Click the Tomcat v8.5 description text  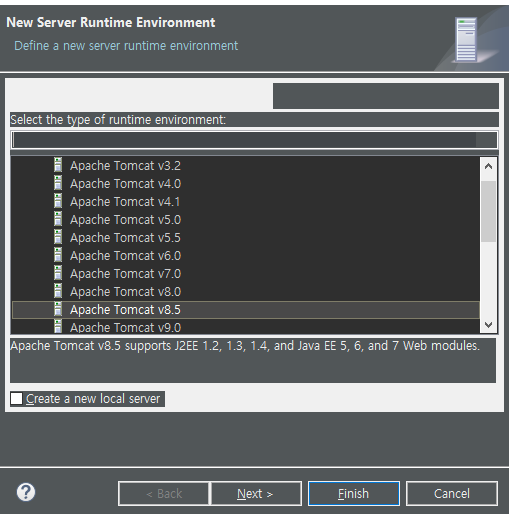pos(245,346)
